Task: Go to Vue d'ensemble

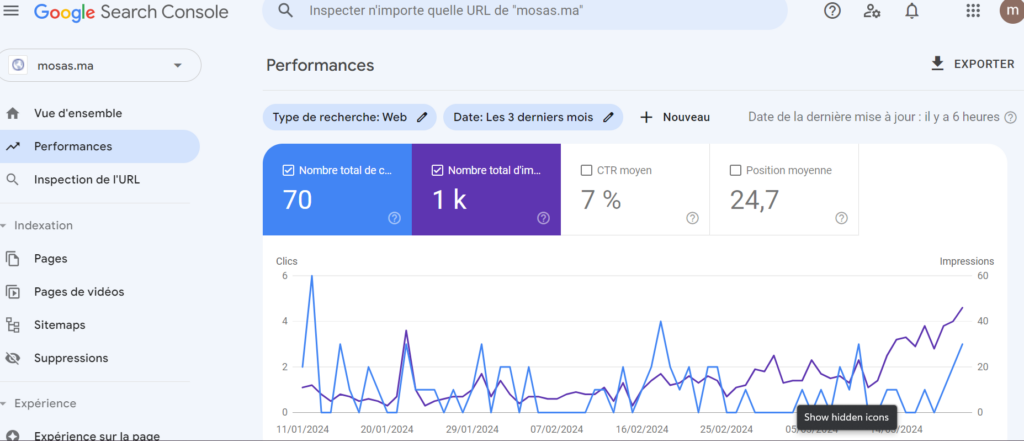Action: pos(78,113)
